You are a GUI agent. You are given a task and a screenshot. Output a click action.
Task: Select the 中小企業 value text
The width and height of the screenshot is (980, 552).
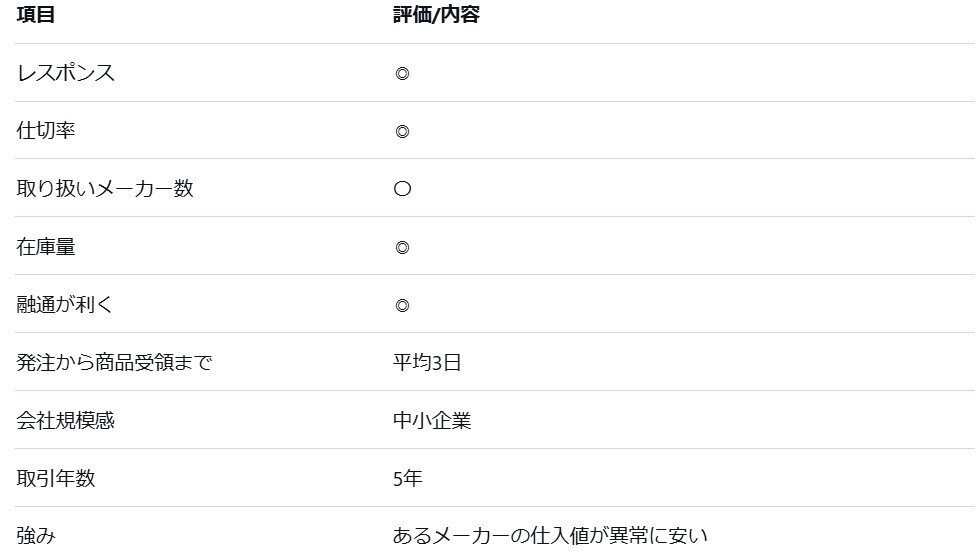(x=432, y=421)
